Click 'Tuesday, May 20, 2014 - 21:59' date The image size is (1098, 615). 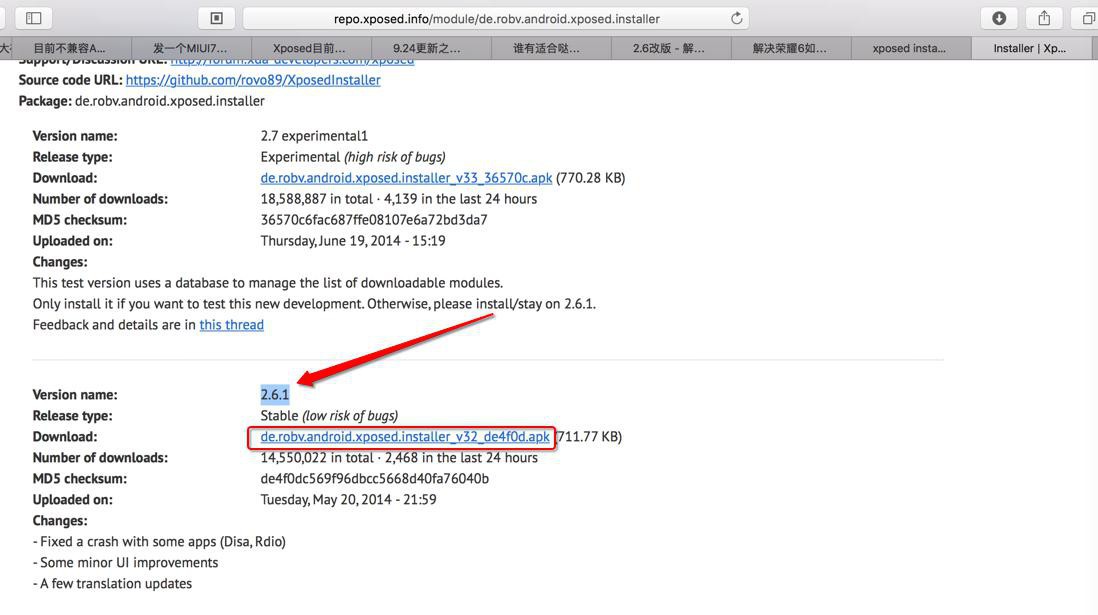(348, 500)
